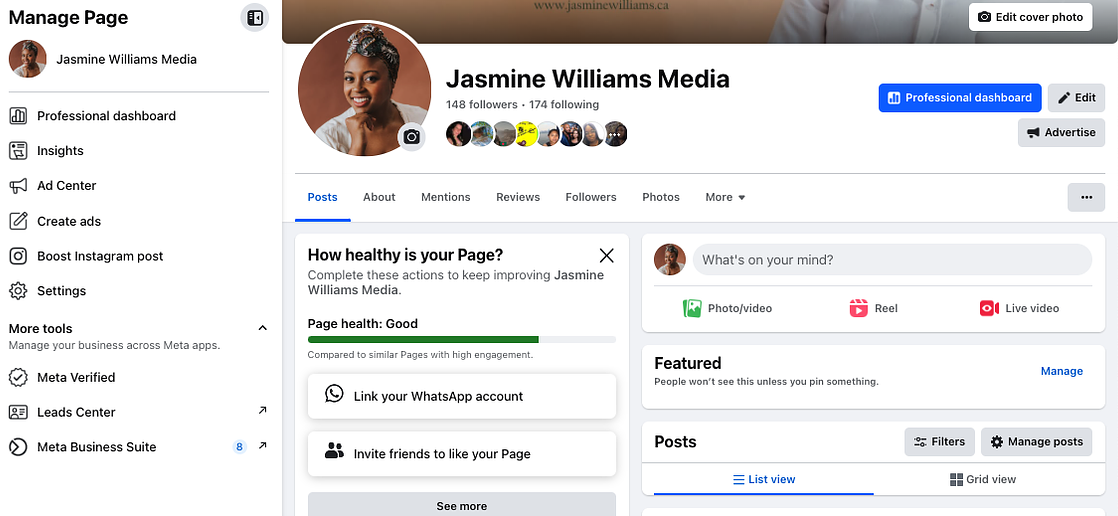Switch posts to Grid view

pyautogui.click(x=983, y=479)
